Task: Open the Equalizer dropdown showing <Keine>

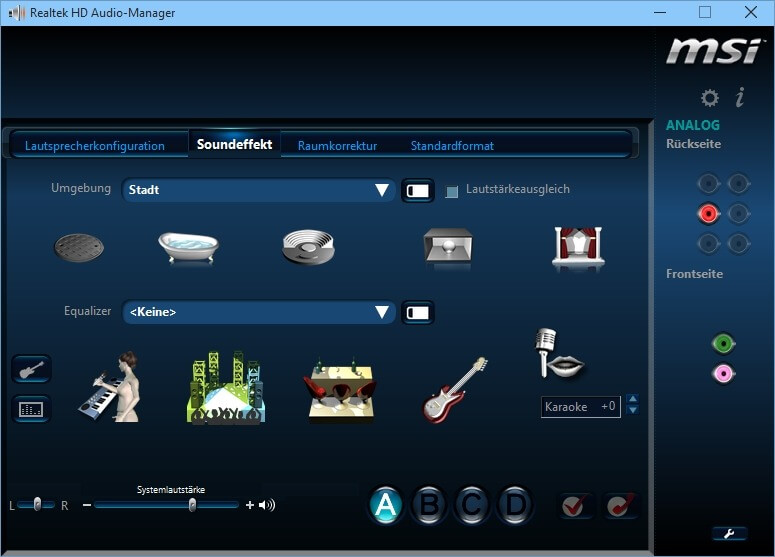Action: [258, 312]
